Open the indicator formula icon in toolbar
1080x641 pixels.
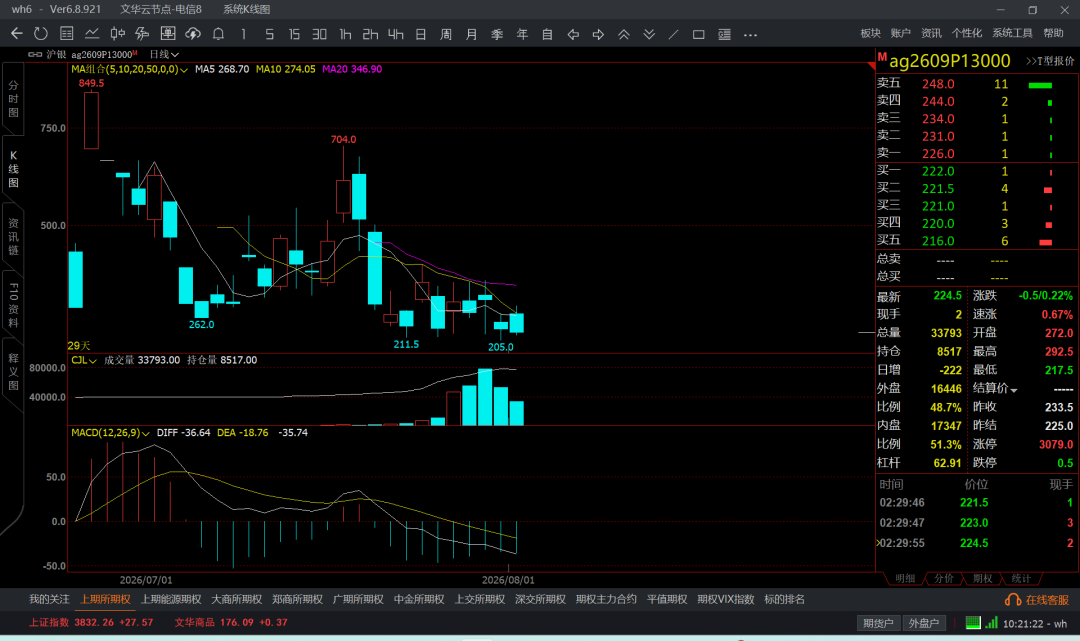click(x=143, y=34)
